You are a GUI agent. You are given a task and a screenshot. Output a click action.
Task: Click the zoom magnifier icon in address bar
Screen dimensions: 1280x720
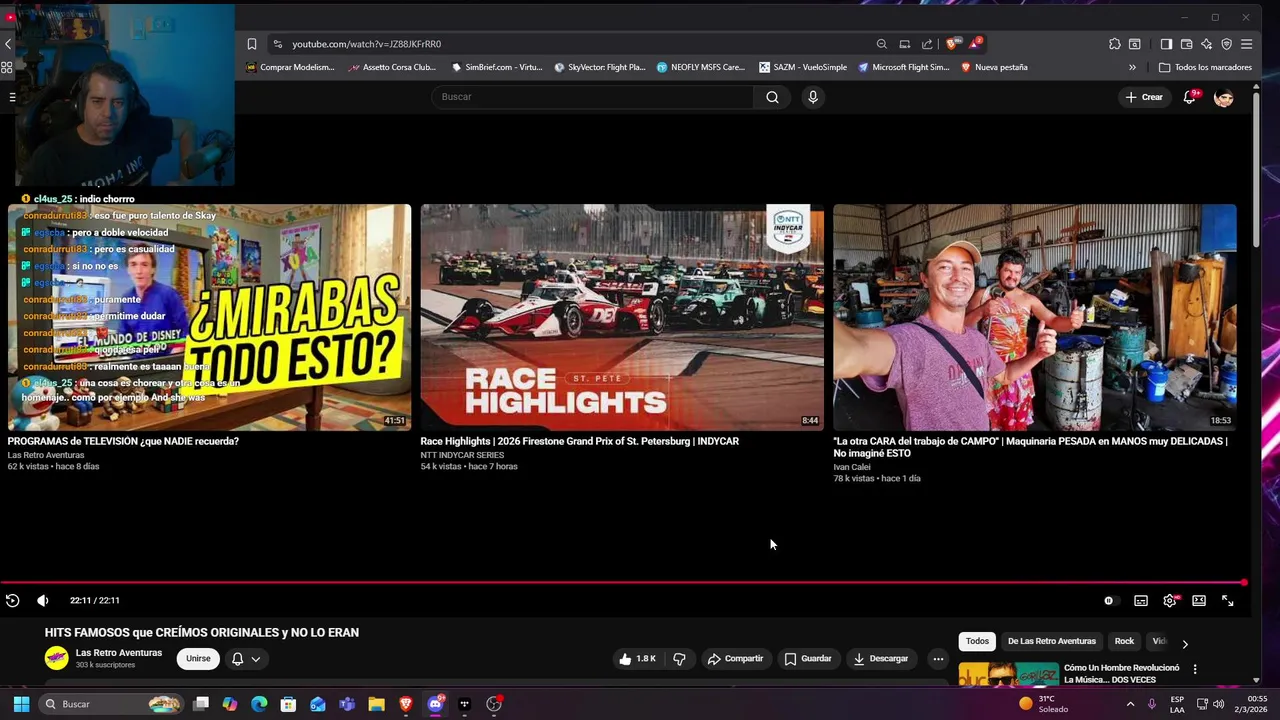click(881, 44)
